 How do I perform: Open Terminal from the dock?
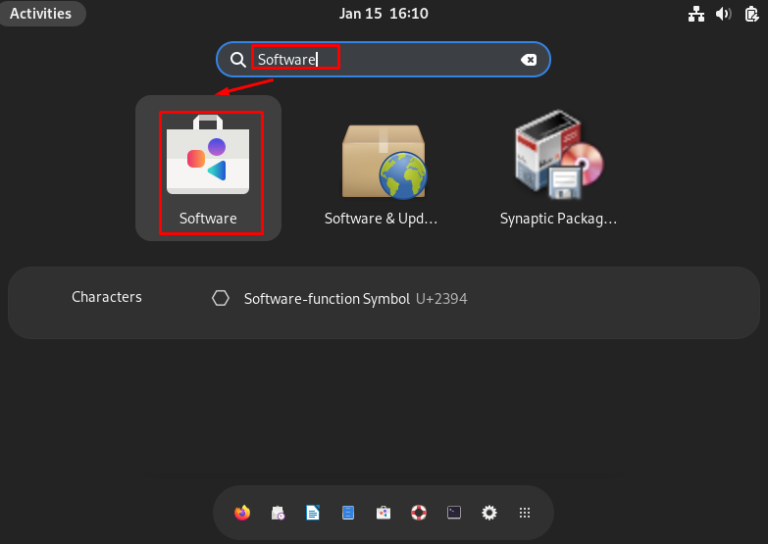[x=454, y=513]
